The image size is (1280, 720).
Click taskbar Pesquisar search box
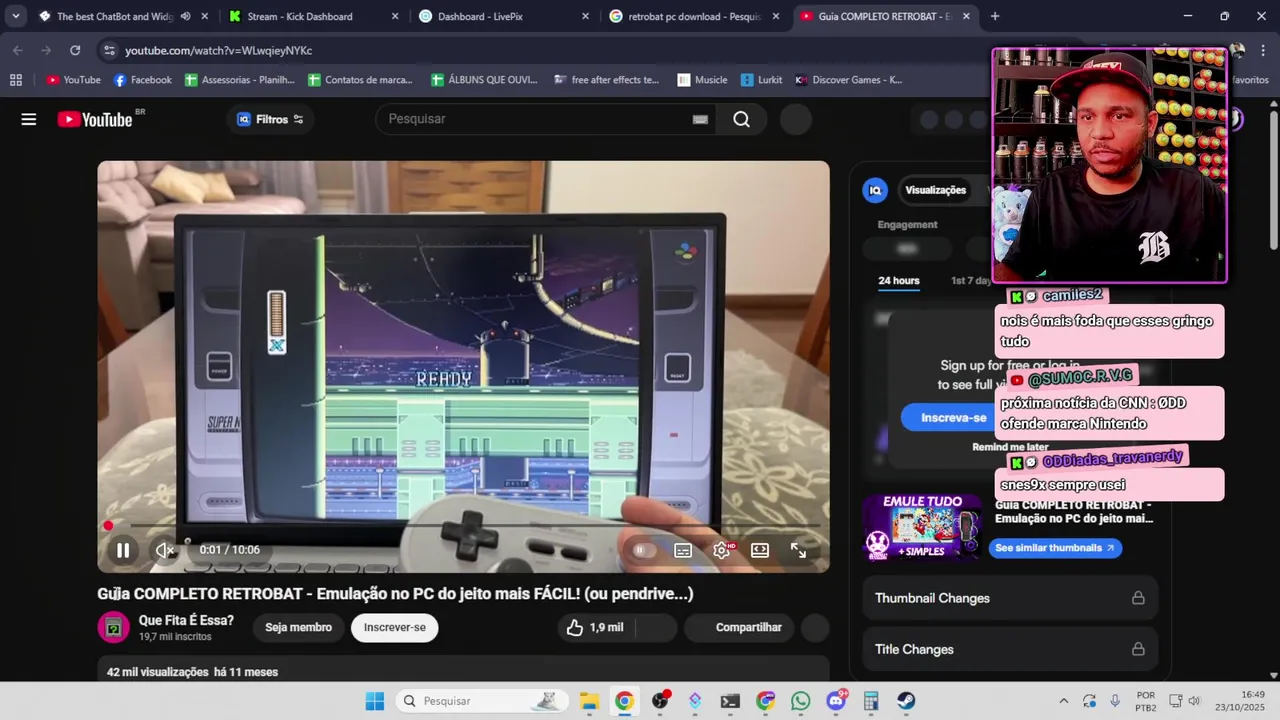[x=481, y=701]
